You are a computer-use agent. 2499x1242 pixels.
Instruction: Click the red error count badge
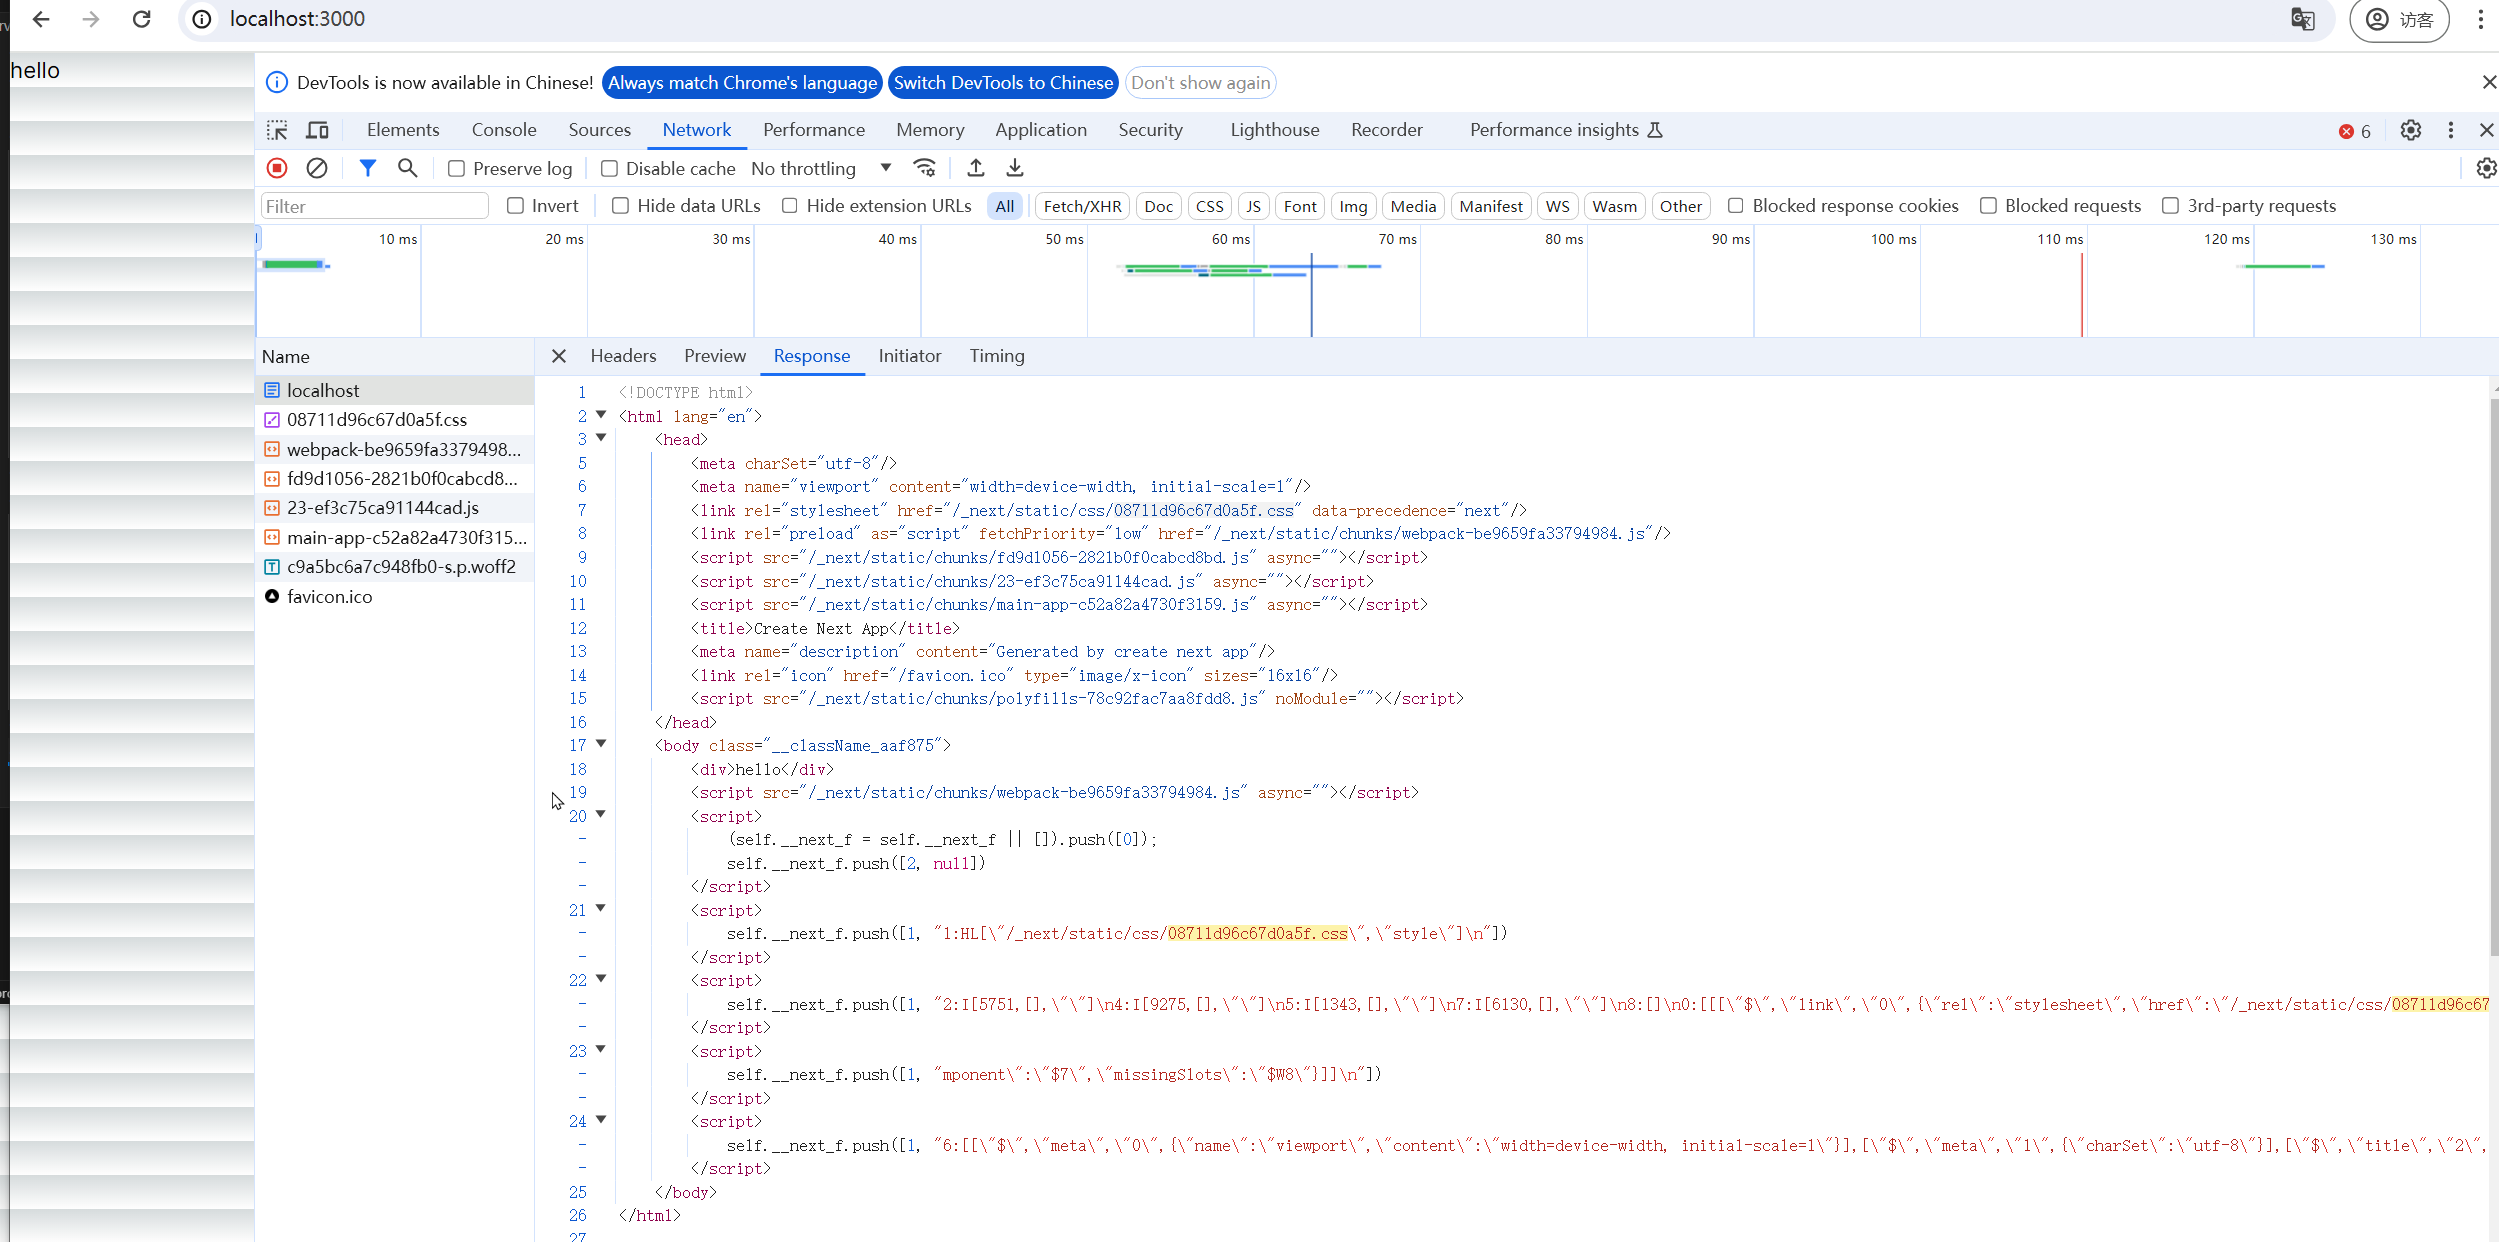[2355, 131]
